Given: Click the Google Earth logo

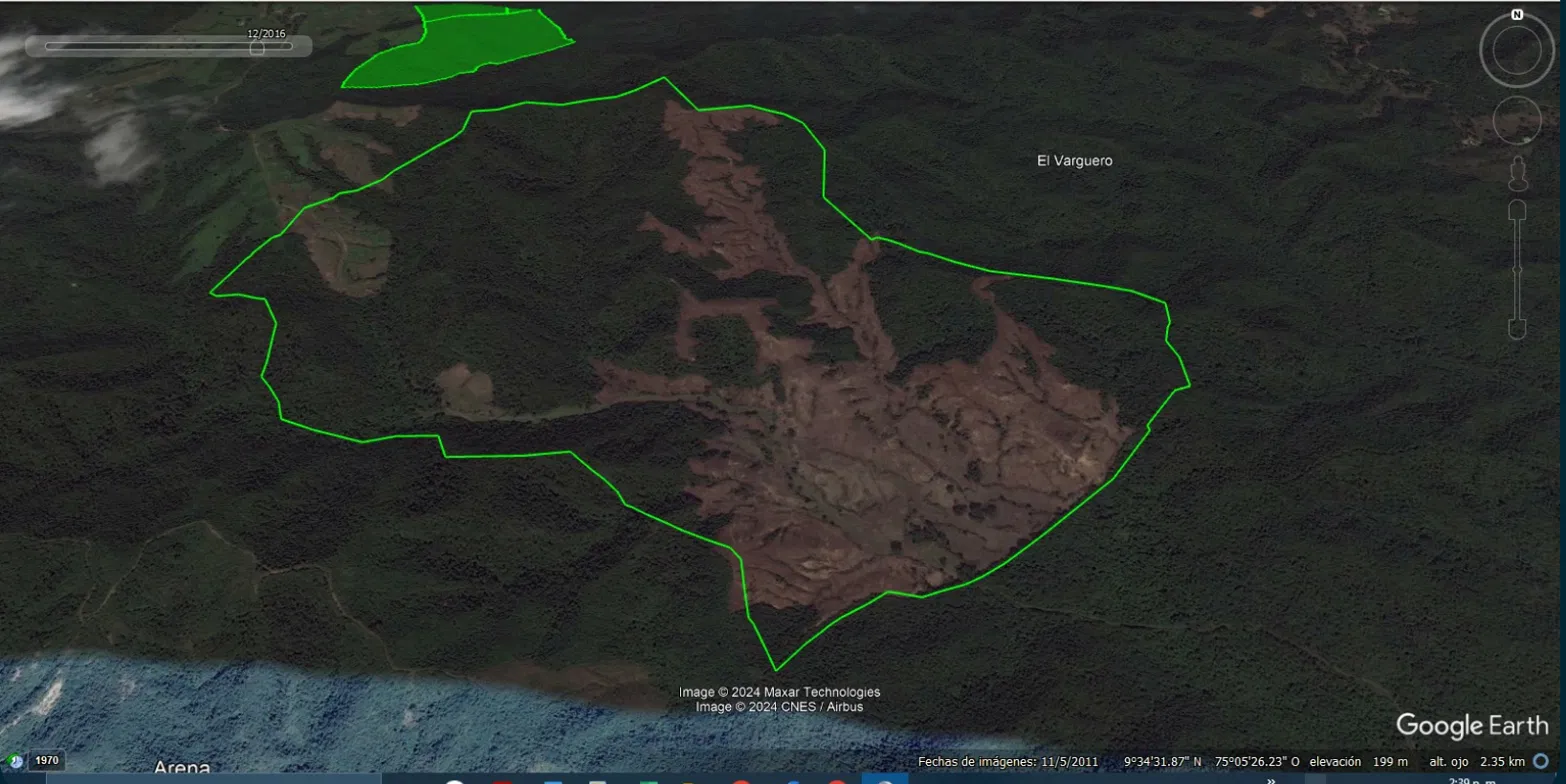Looking at the screenshot, I should click(x=1472, y=726).
